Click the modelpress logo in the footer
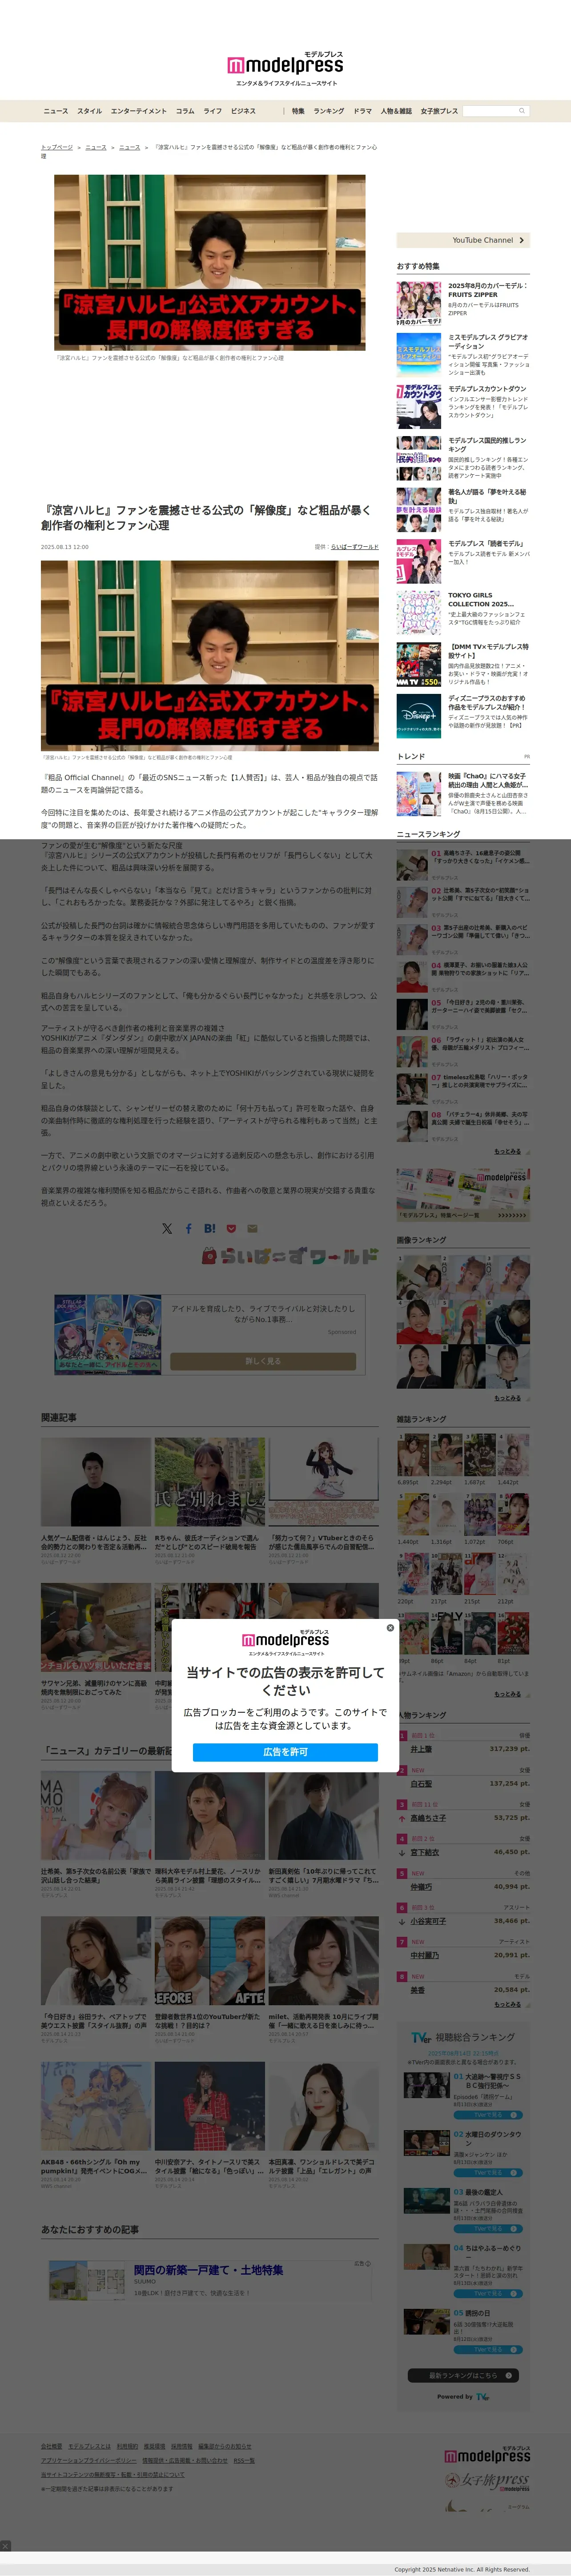This screenshot has height=2576, width=571. coord(487,2455)
